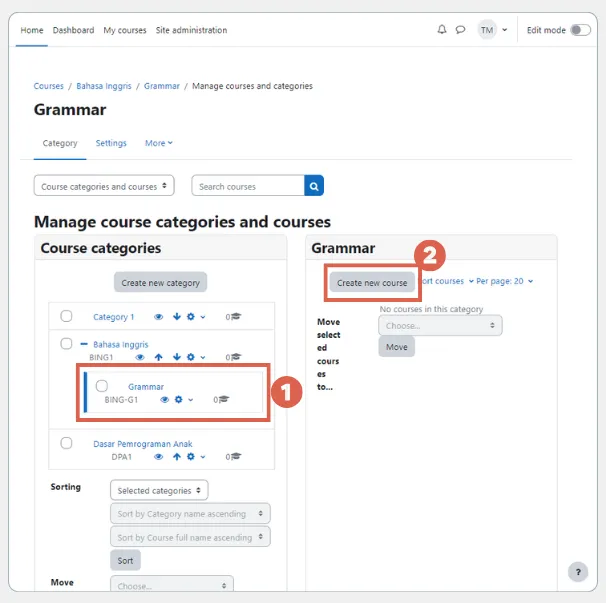
Task: Open Move categories Choose dropdown at bottom
Action: pos(172,585)
